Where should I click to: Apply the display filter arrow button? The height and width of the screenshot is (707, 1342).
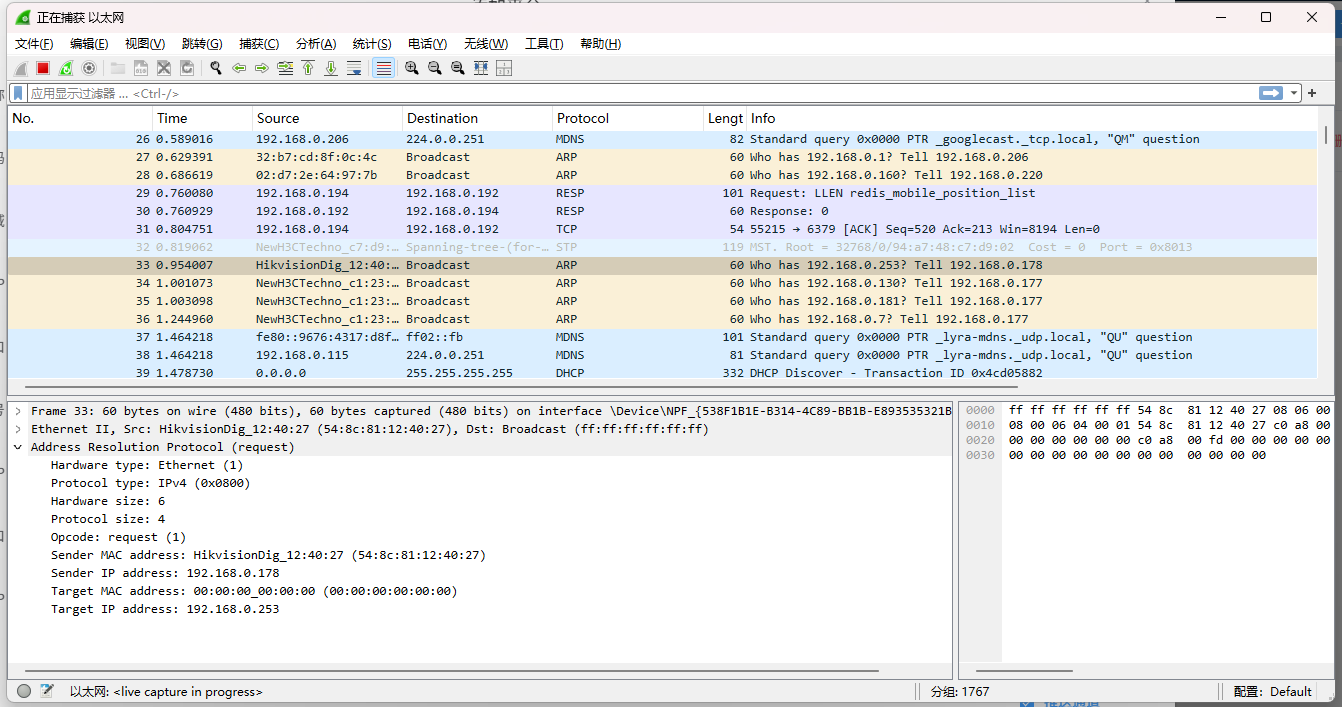pyautogui.click(x=1271, y=93)
